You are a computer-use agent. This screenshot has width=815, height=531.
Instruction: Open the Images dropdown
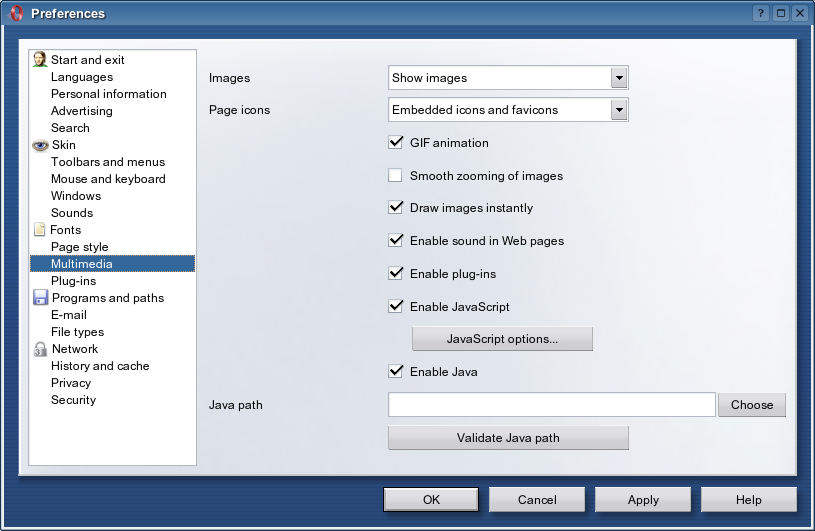pyautogui.click(x=619, y=78)
